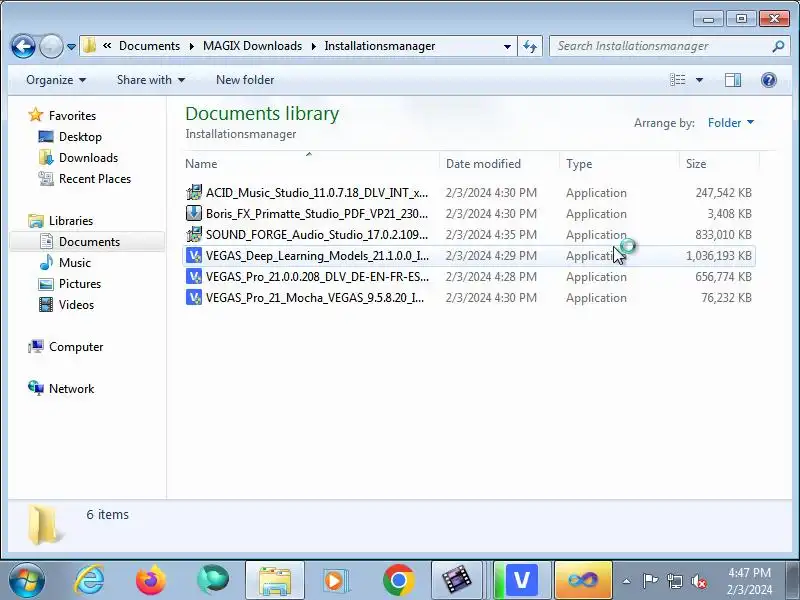This screenshot has height=600, width=800.
Task: Switch to the VEGAS V taskbar app
Action: (x=521, y=581)
